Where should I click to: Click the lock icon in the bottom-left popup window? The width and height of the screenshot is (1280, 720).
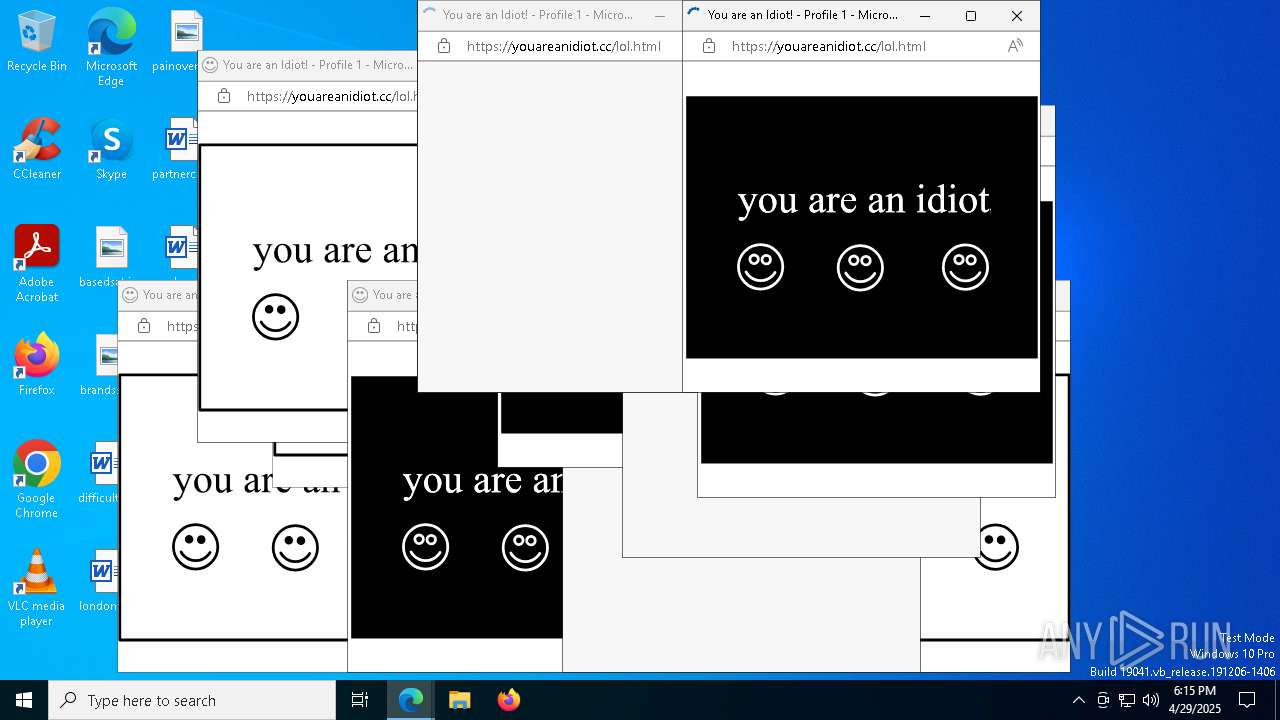coord(144,326)
